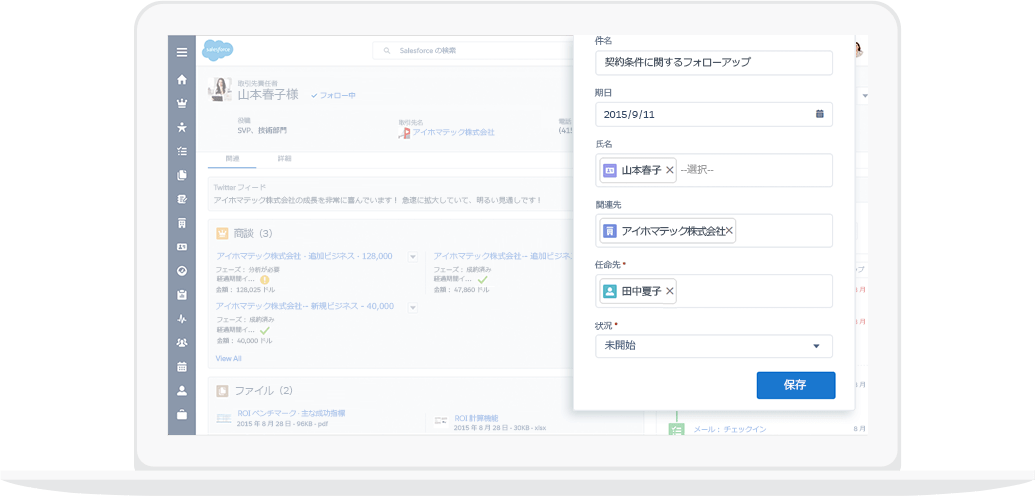Open Opportunities via sidebar crown icon
Screen dimensions: 1035x496
pos(182,103)
